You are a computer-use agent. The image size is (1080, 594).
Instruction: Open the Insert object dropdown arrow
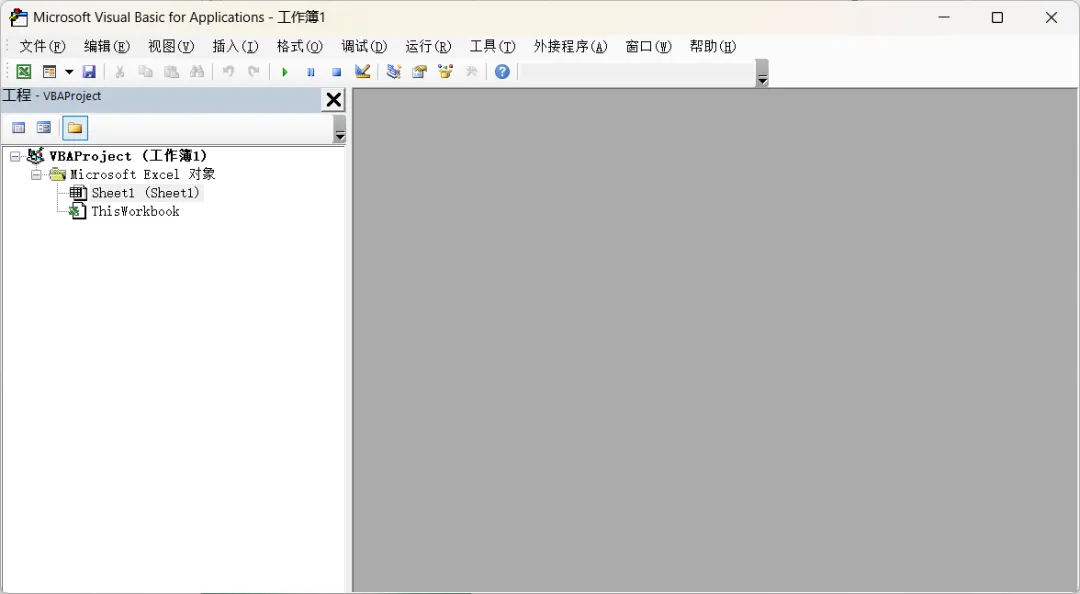point(69,72)
